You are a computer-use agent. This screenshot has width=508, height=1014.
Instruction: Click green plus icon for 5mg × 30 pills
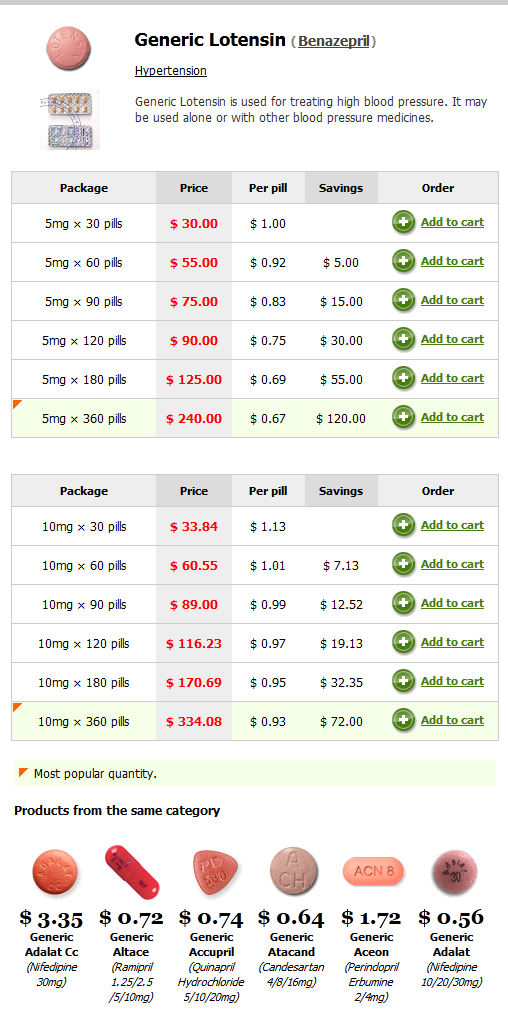click(x=403, y=222)
